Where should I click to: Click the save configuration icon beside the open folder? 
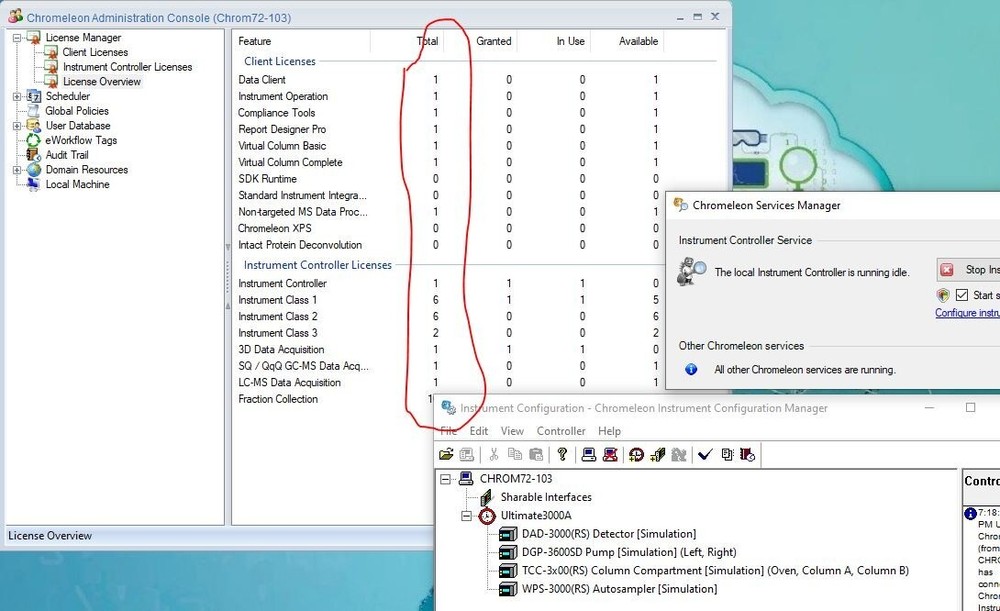coord(467,454)
